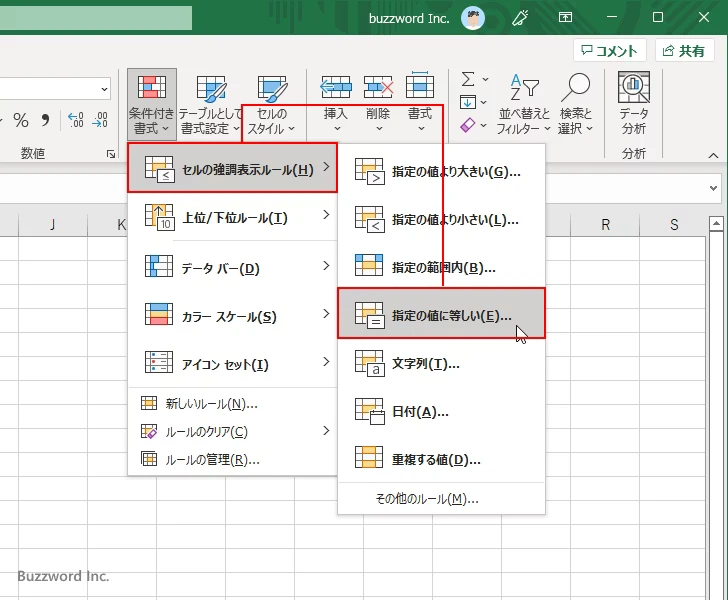728x600 pixels.
Task: Choose 指定の値より大きい(G) greater than rule
Action: [441, 172]
